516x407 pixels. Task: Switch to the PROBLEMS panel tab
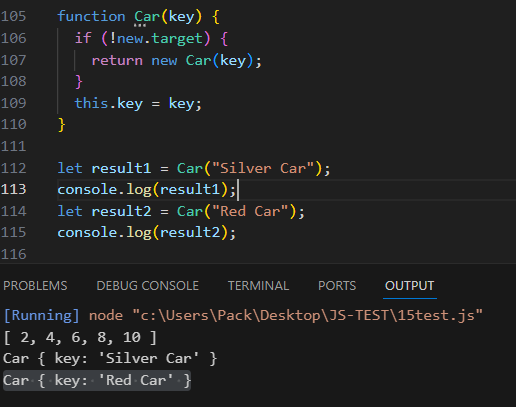pyautogui.click(x=35, y=286)
